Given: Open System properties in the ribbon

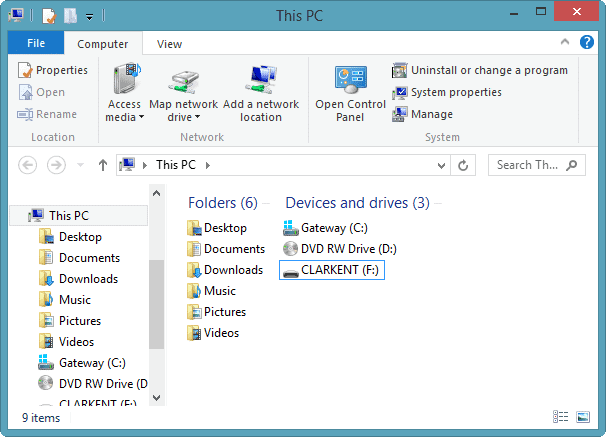Looking at the screenshot, I should click(446, 92).
